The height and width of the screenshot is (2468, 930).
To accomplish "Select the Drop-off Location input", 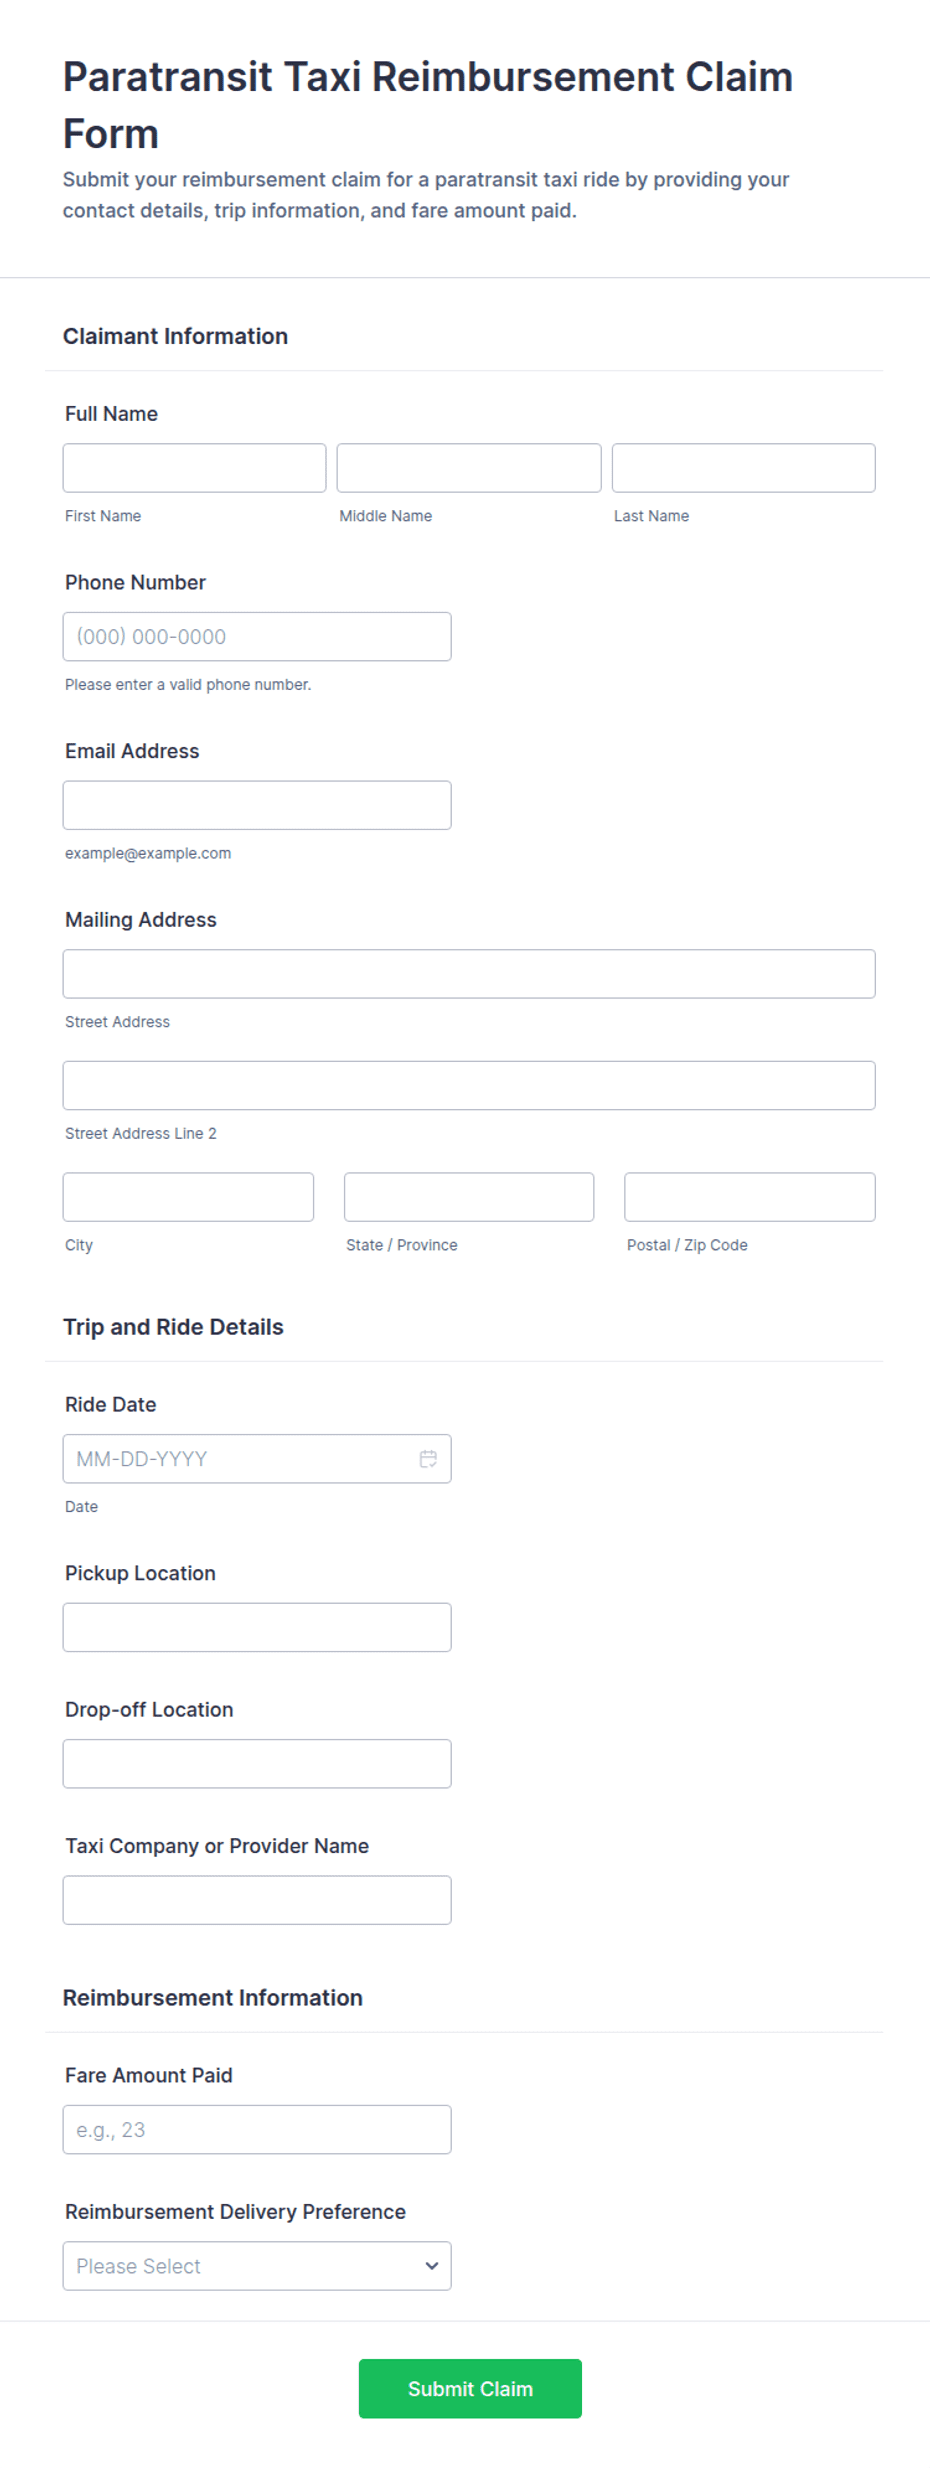I will tap(257, 1764).
